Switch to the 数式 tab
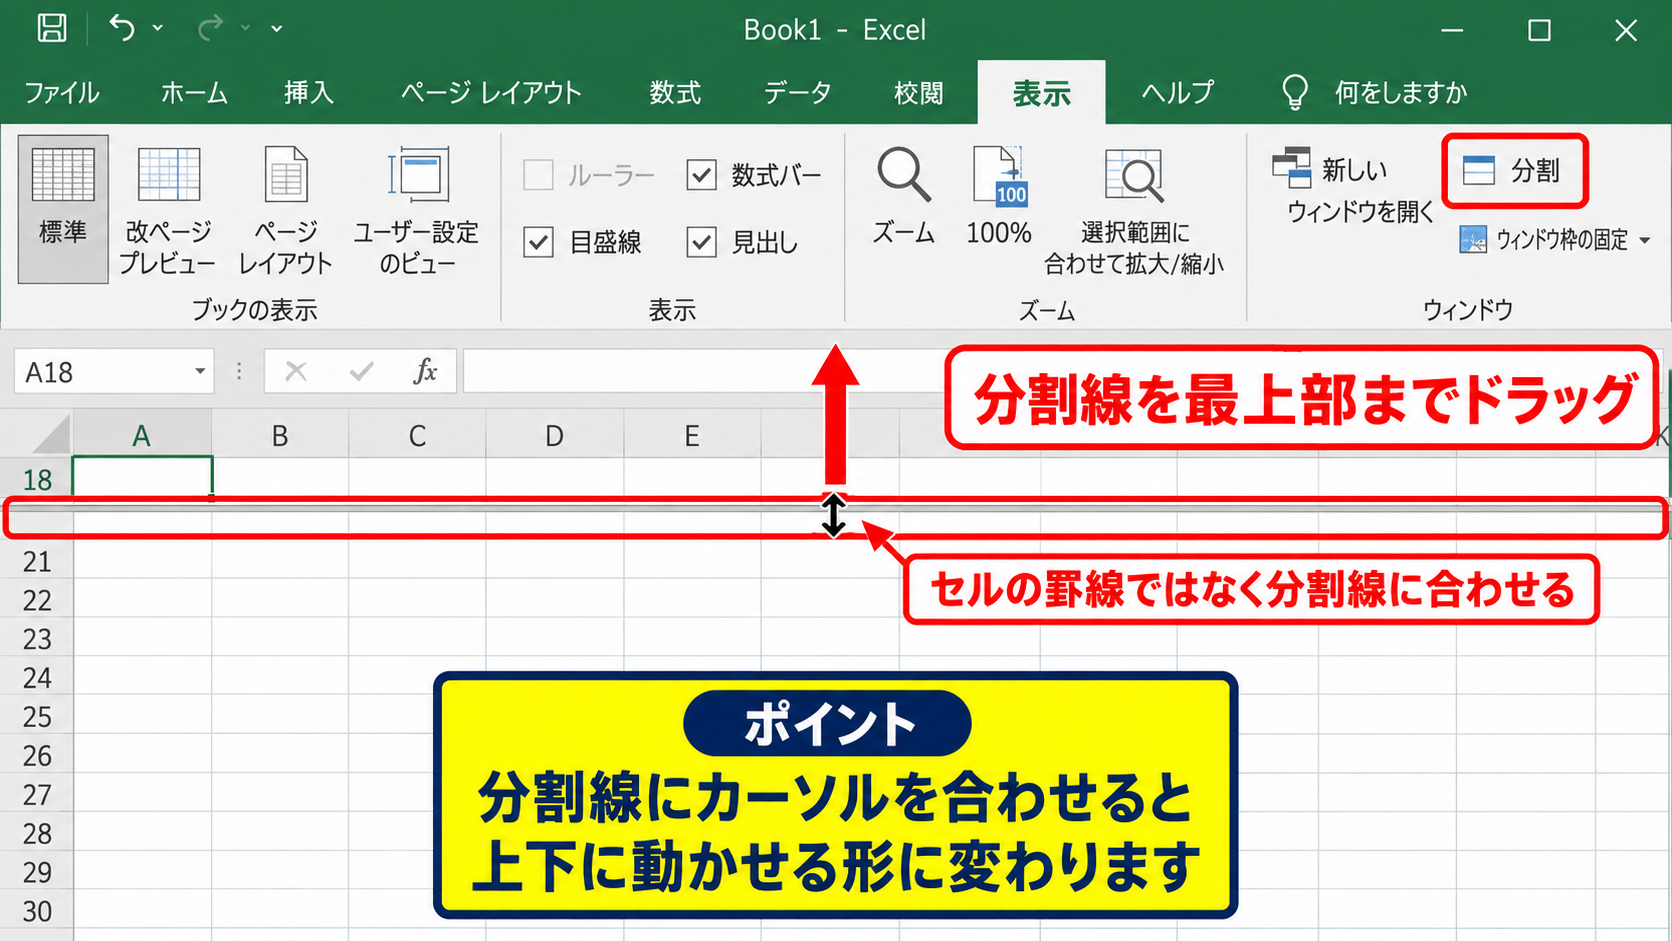1672x941 pixels. click(675, 93)
